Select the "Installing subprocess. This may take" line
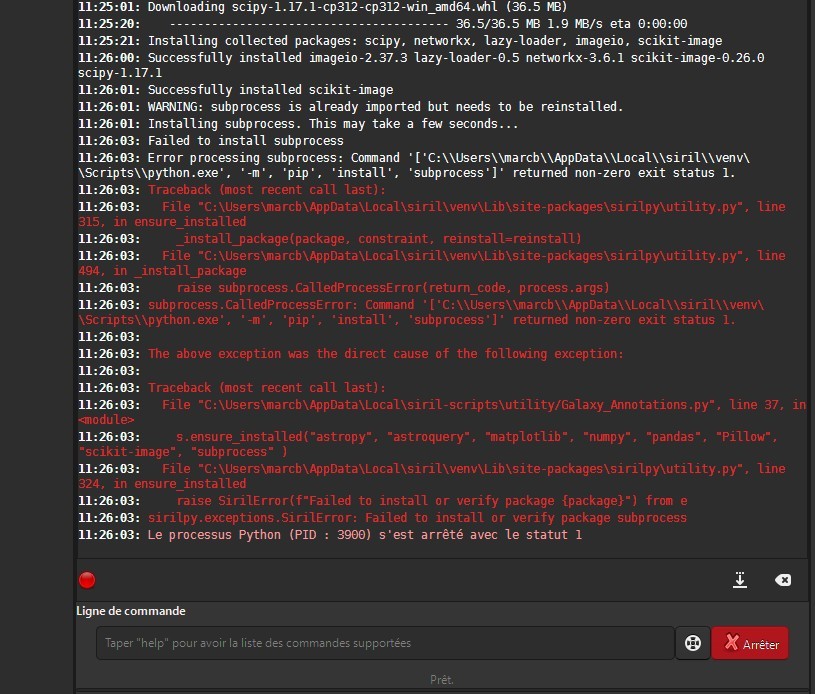 click(298, 124)
